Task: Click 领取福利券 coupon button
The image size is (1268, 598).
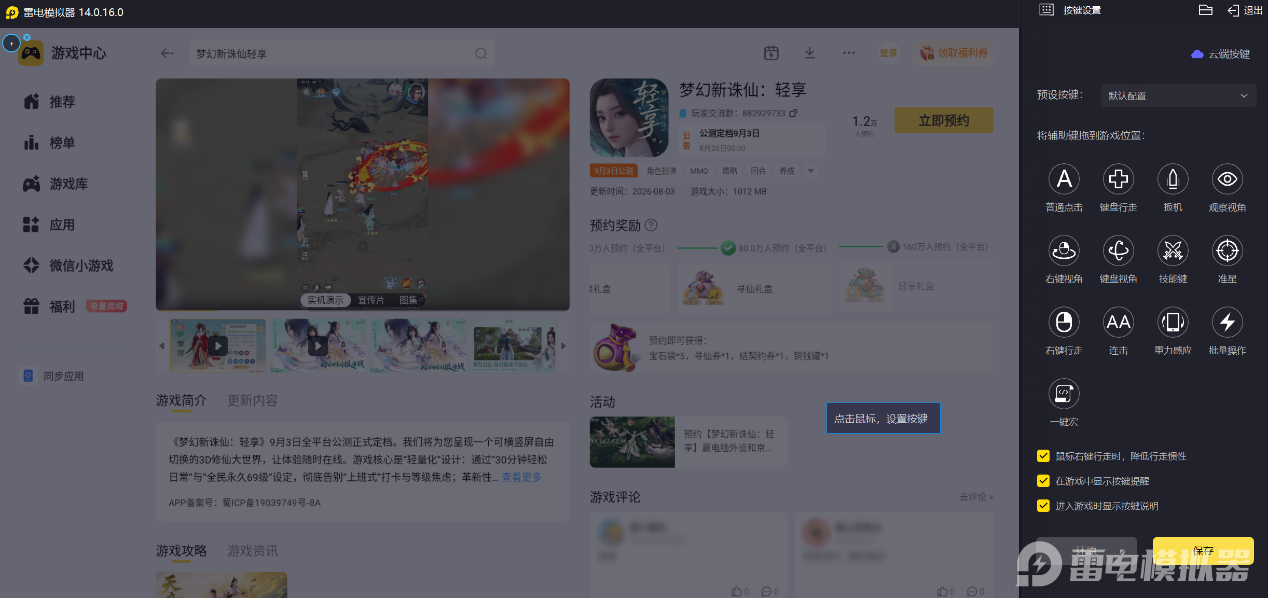Action: [x=955, y=53]
